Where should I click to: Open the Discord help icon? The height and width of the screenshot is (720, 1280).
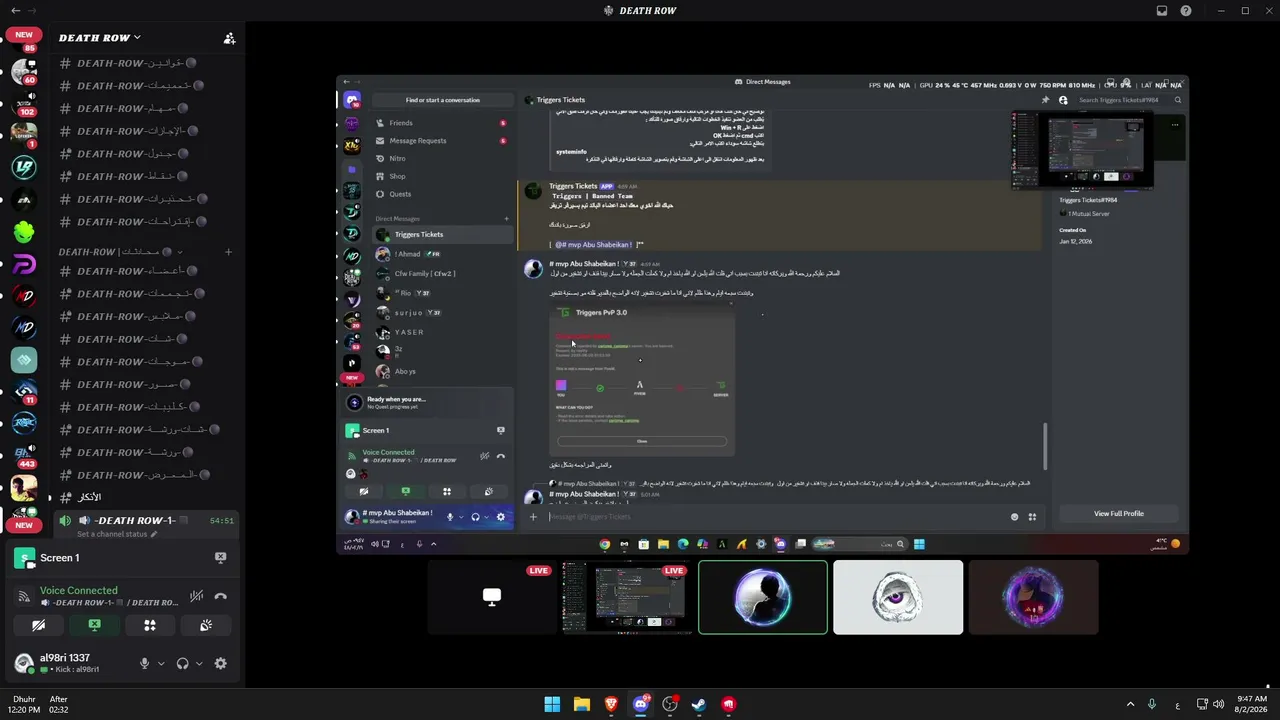coord(1186,11)
